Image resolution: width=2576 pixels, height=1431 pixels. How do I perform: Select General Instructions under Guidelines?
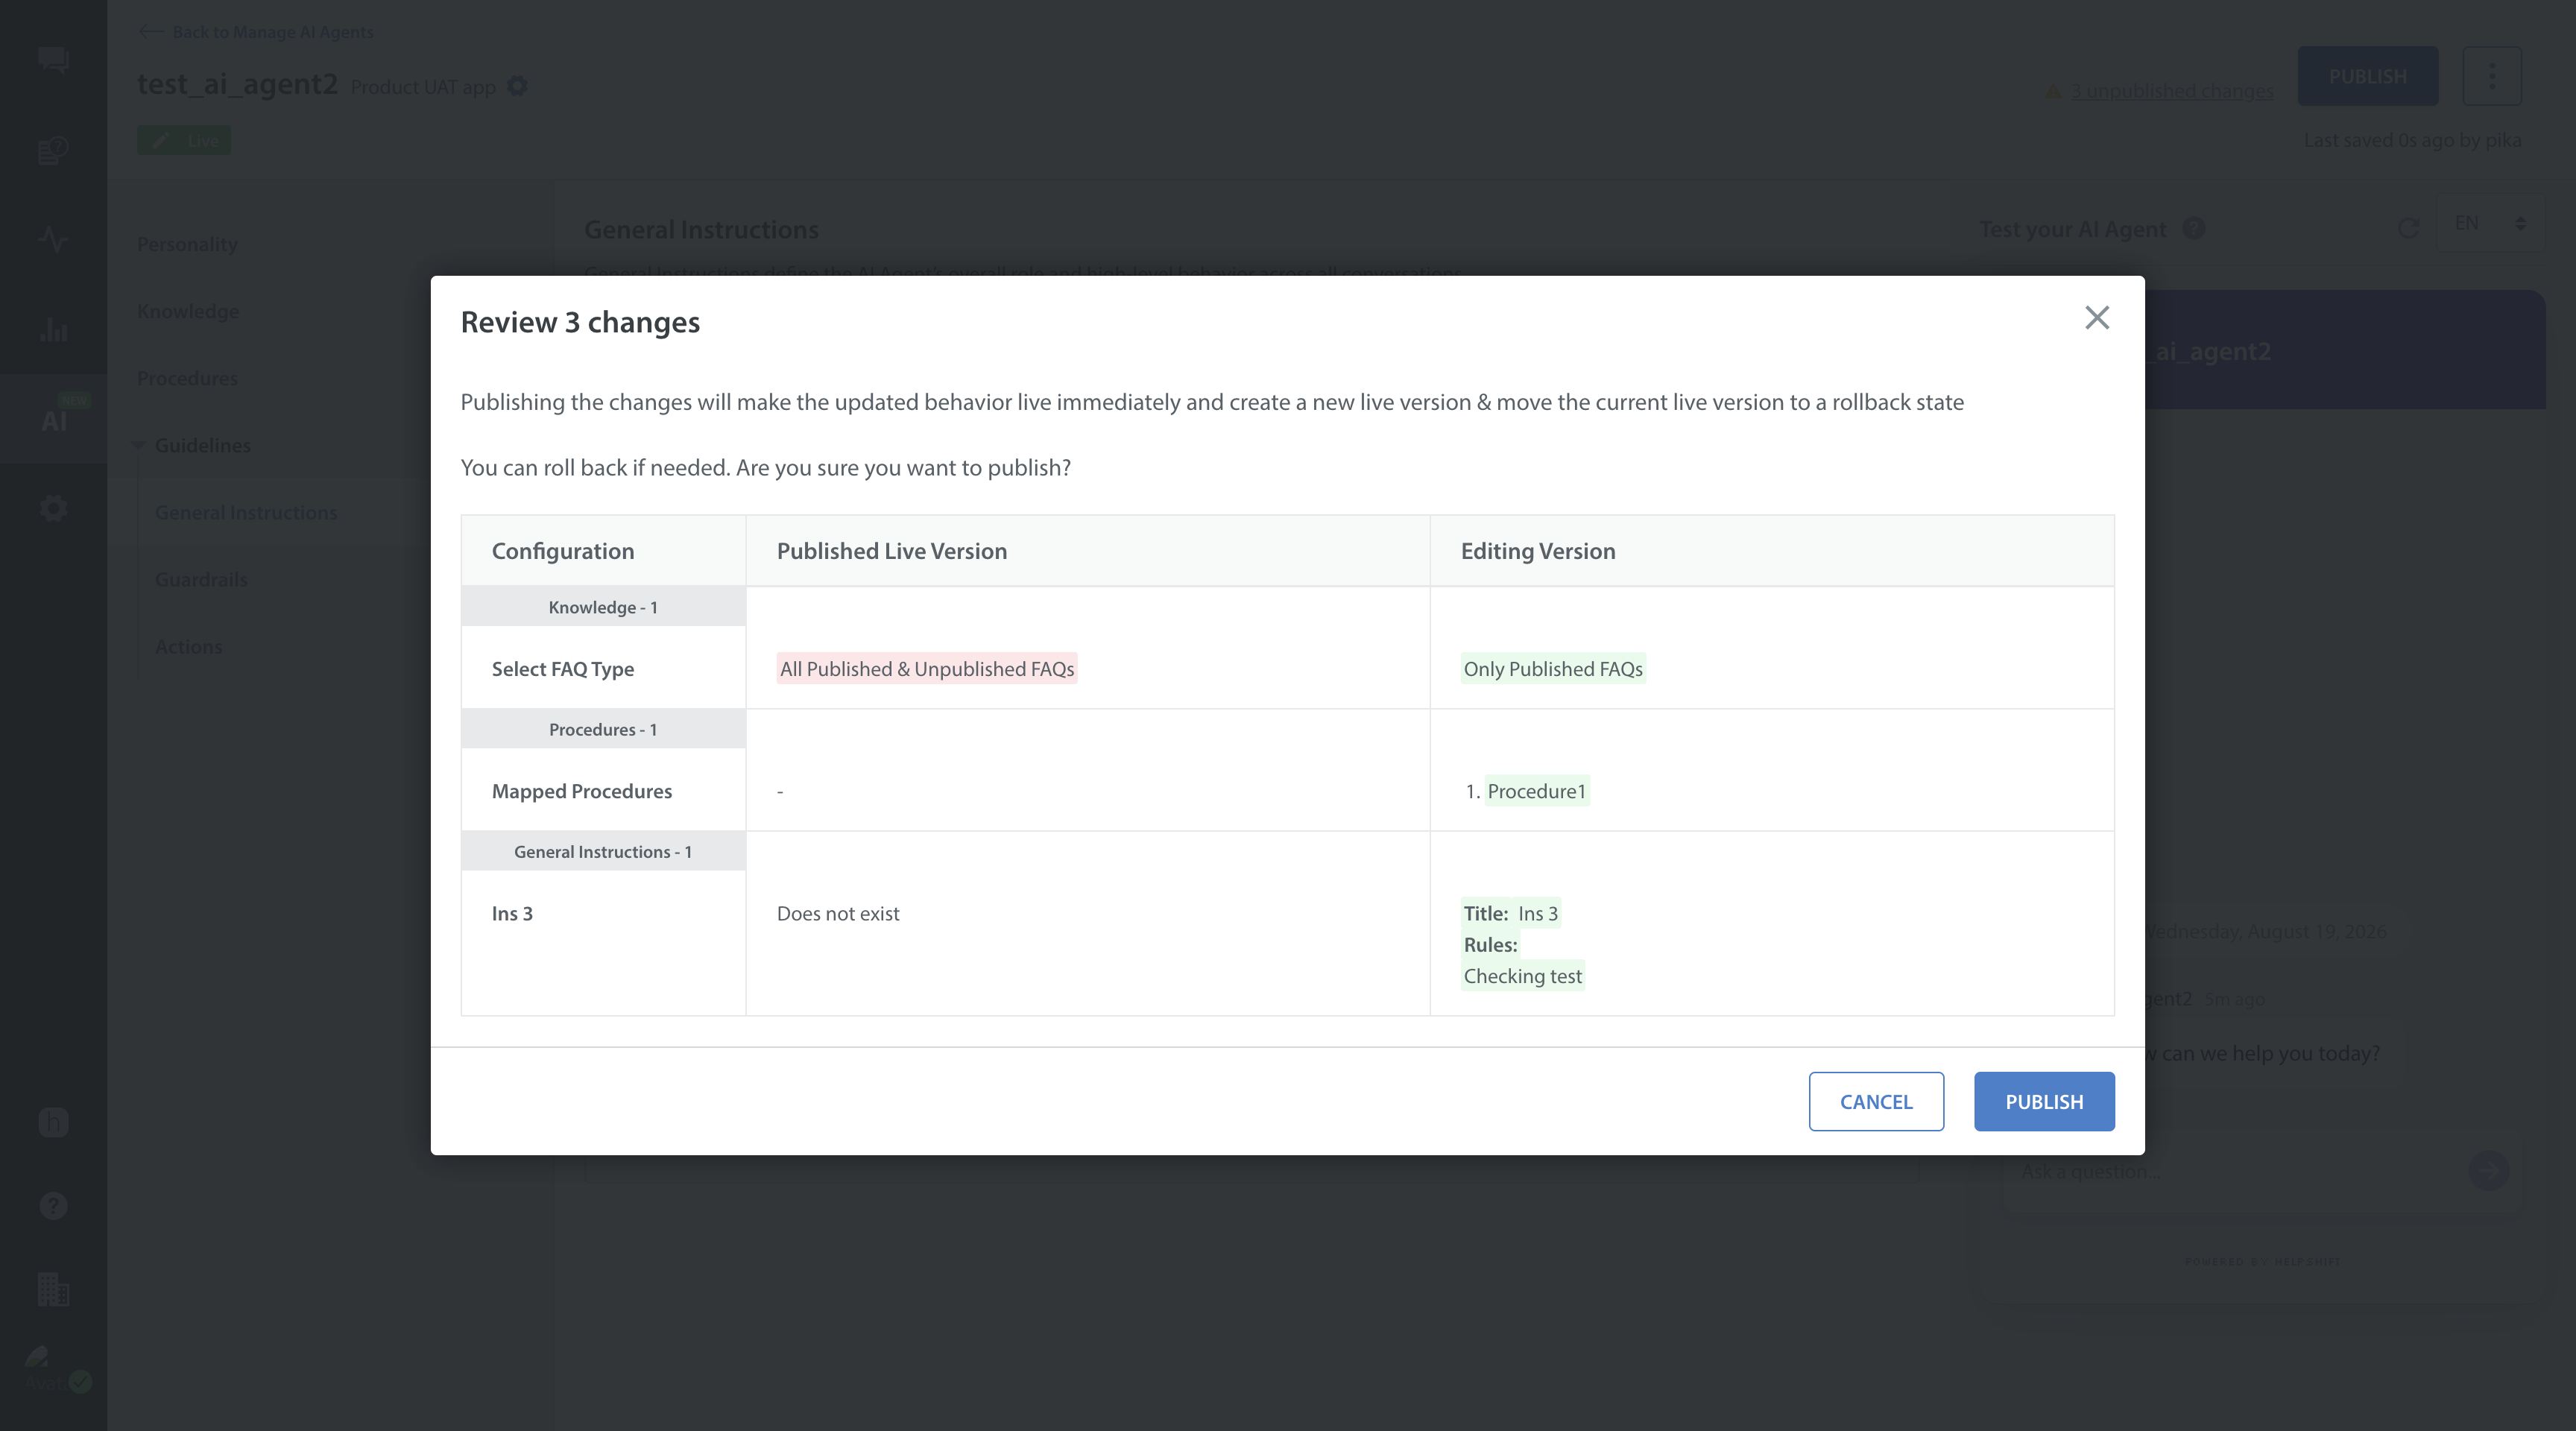246,512
